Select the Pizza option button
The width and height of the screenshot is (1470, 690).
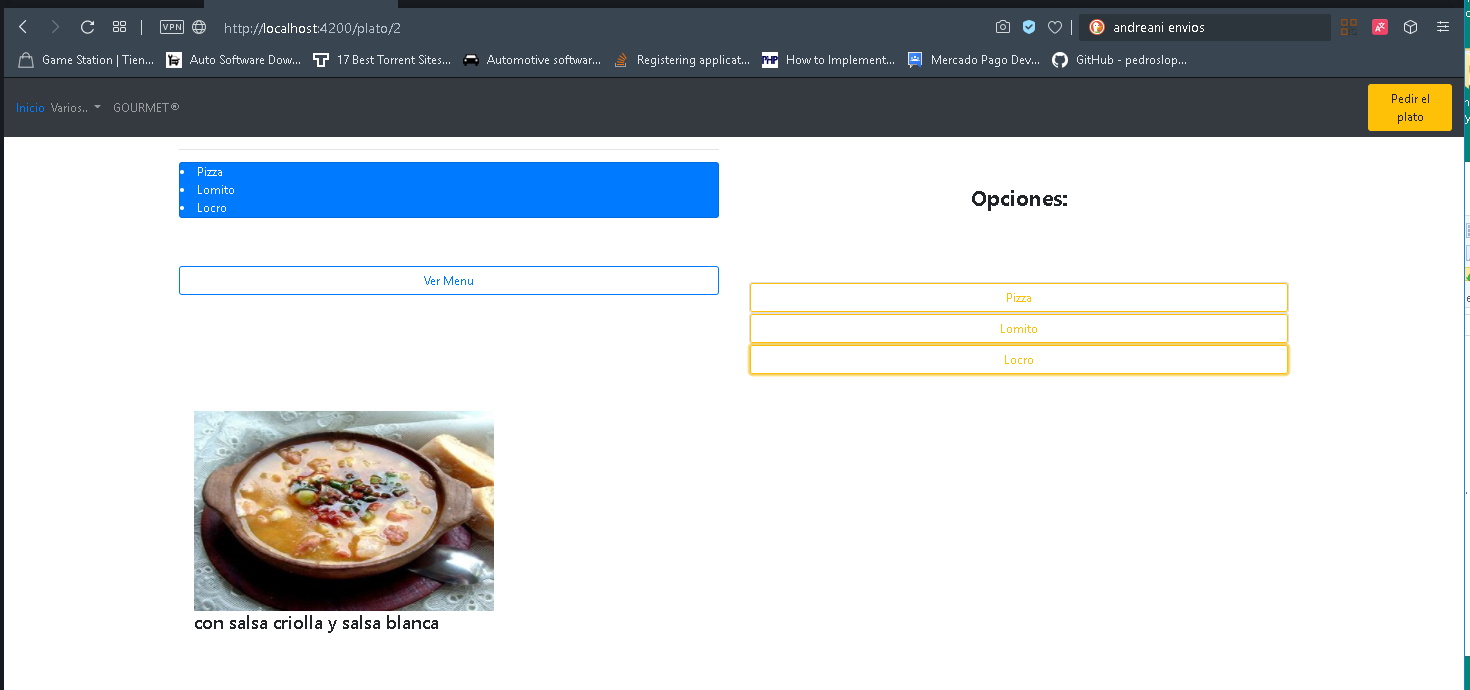pyautogui.click(x=1019, y=298)
